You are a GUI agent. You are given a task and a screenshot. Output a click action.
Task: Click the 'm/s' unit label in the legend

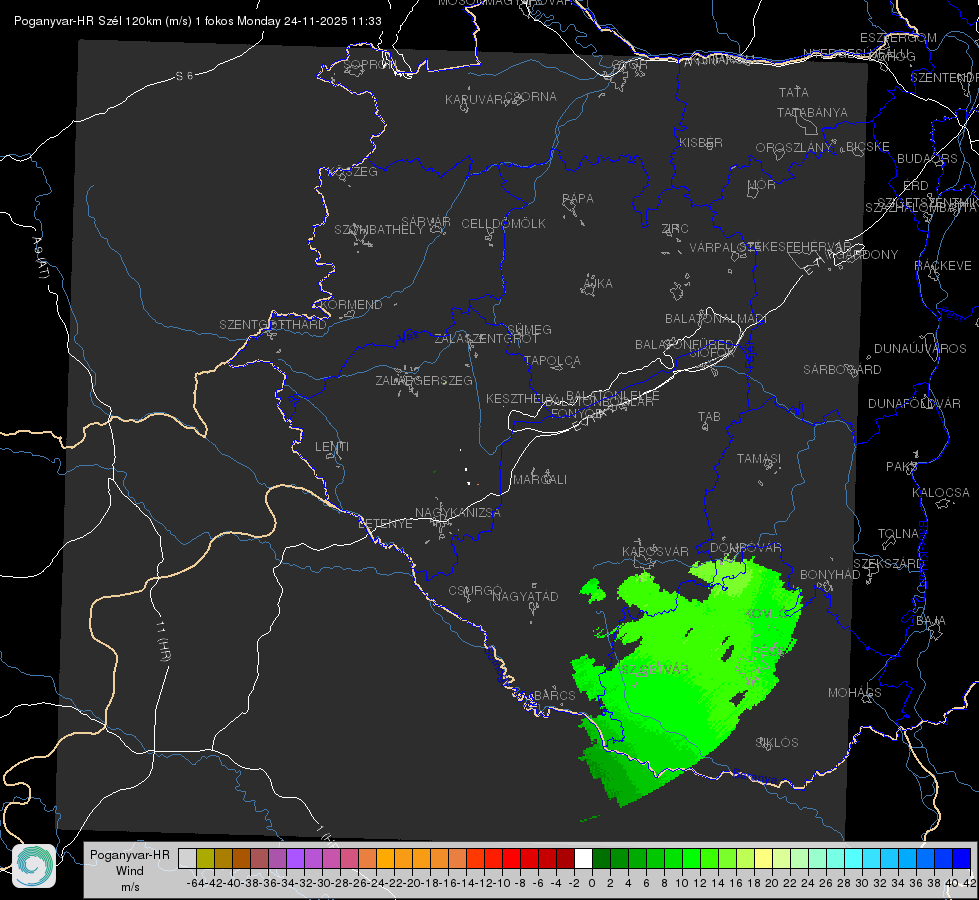tap(130, 887)
